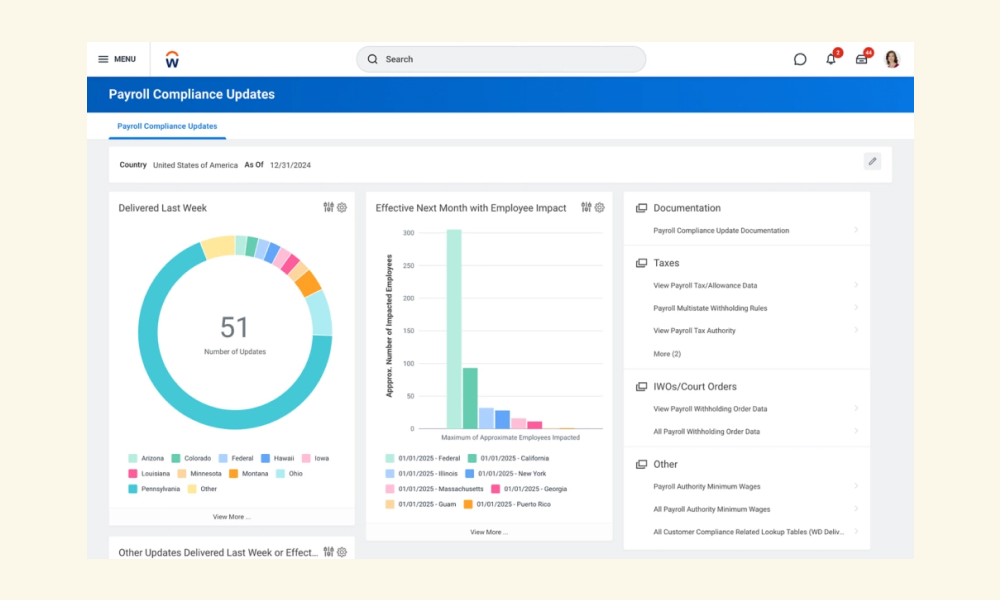Open gear settings on Delivered Last Week
This screenshot has height=600, width=1000.
click(342, 207)
